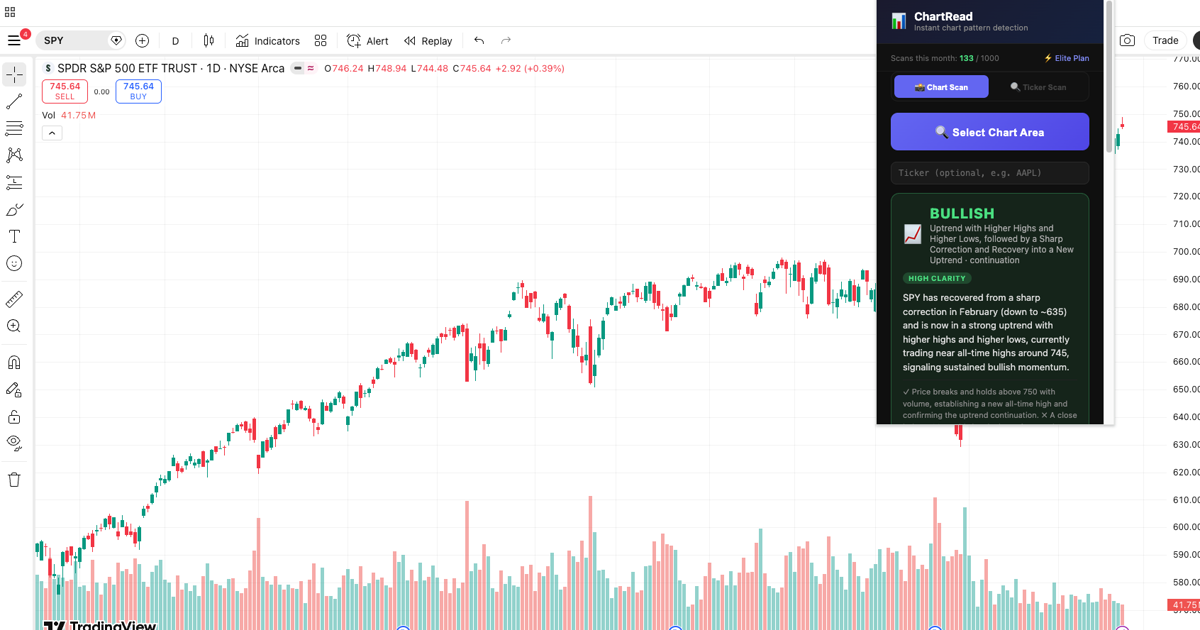Open the D interval selector
Screen dimensions: 1200x630
175,41
